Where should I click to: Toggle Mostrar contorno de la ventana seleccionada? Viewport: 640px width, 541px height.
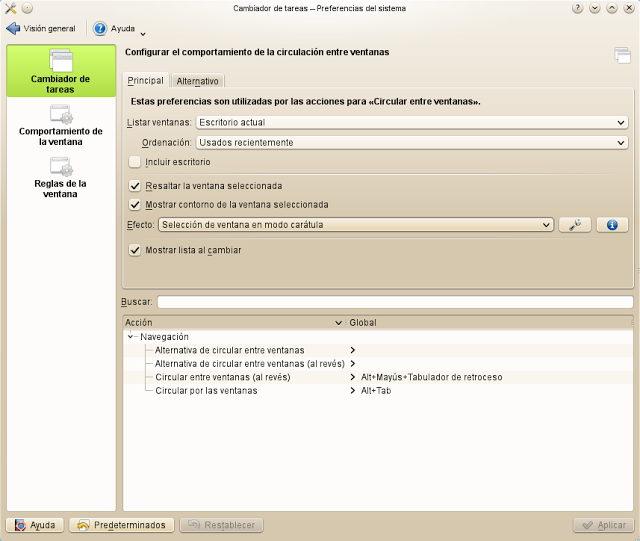click(x=135, y=205)
